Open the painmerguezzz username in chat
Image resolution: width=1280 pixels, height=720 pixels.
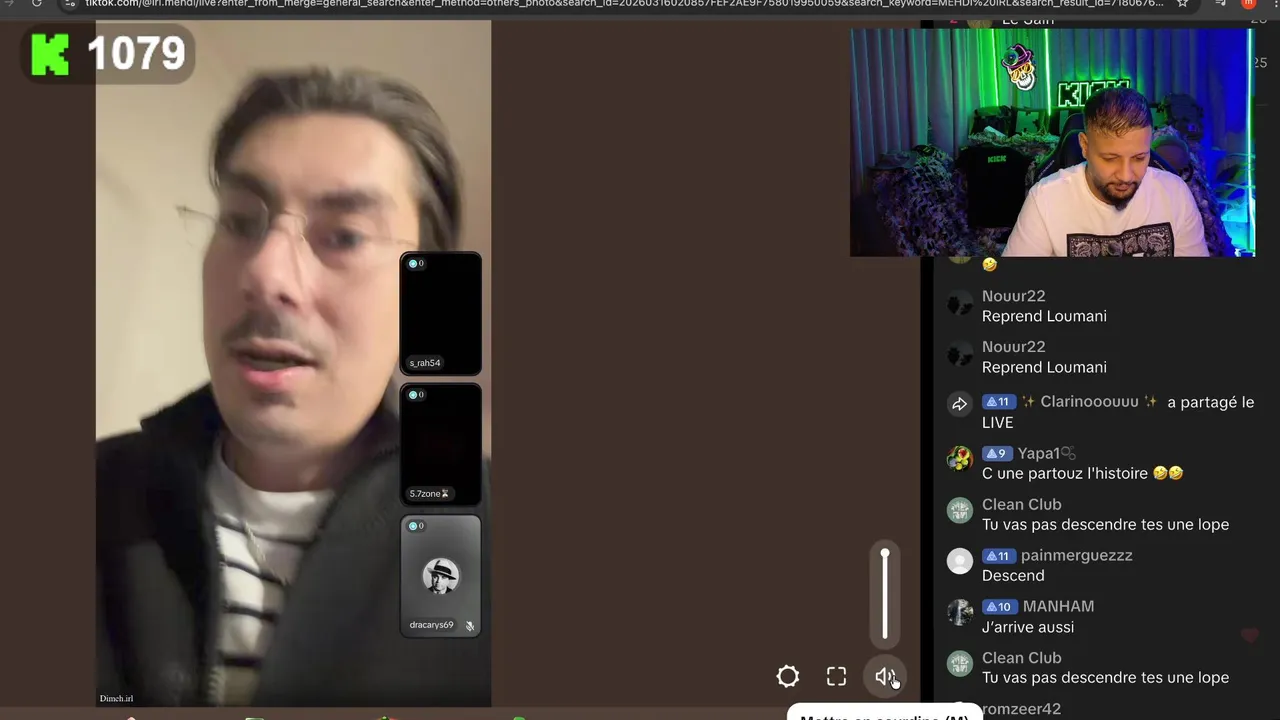point(1076,555)
